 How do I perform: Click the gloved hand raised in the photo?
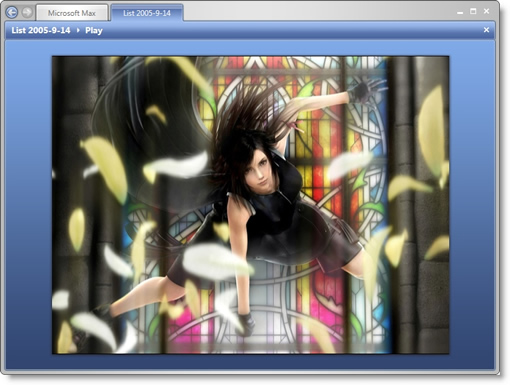tap(362, 91)
